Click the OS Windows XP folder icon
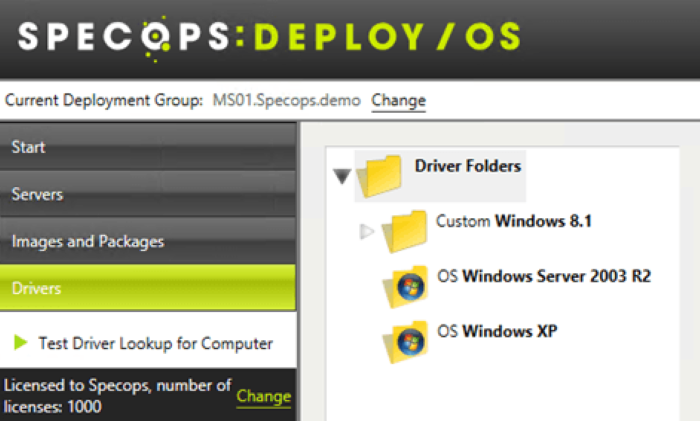 [x=405, y=342]
